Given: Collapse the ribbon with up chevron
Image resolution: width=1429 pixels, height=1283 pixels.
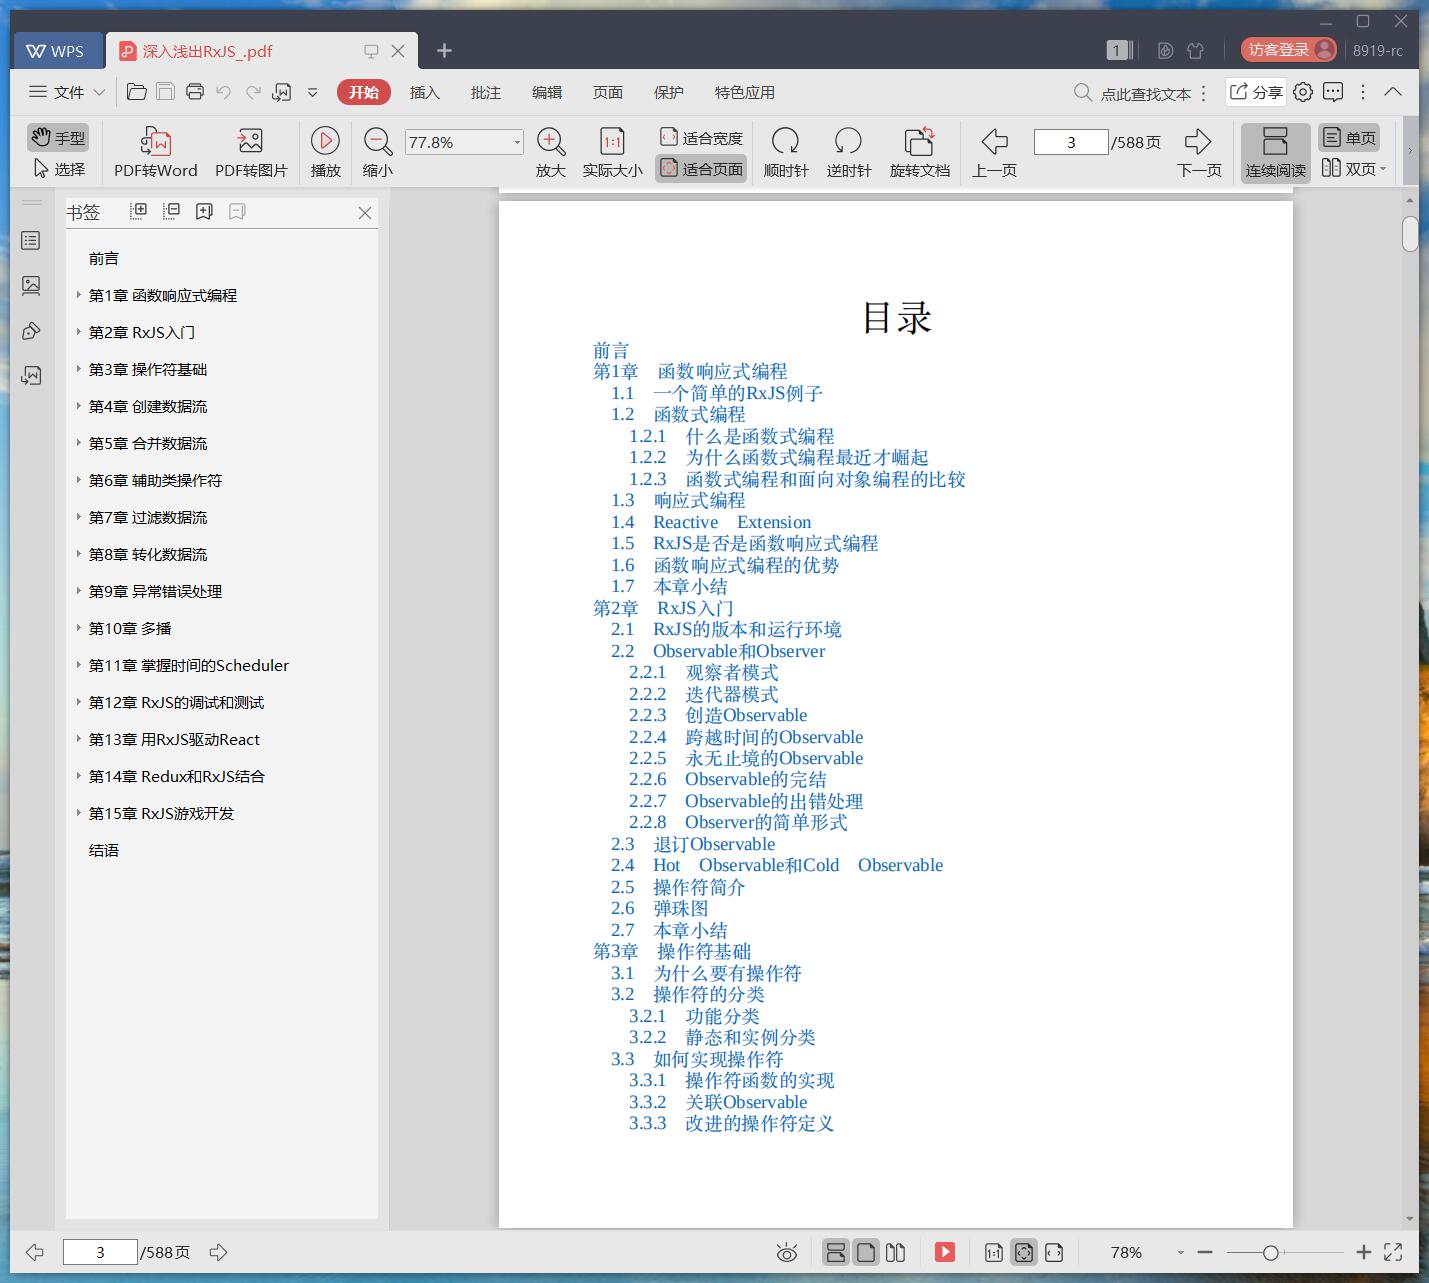Looking at the screenshot, I should [1393, 92].
